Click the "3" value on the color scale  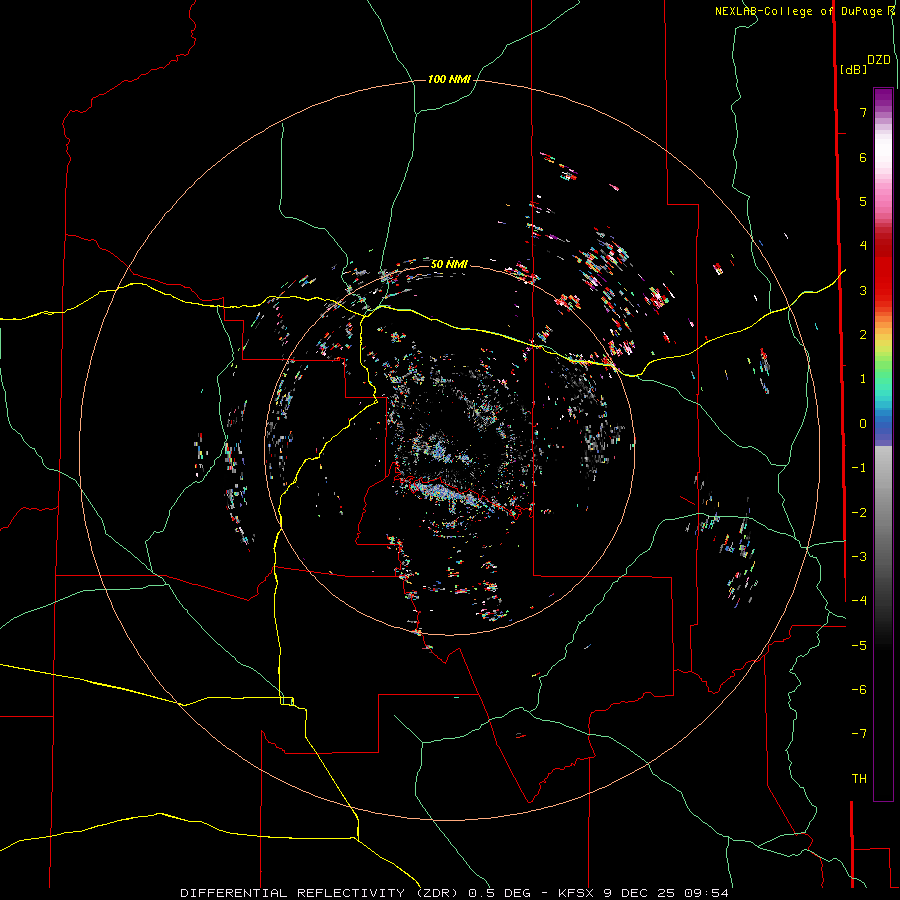tap(863, 290)
